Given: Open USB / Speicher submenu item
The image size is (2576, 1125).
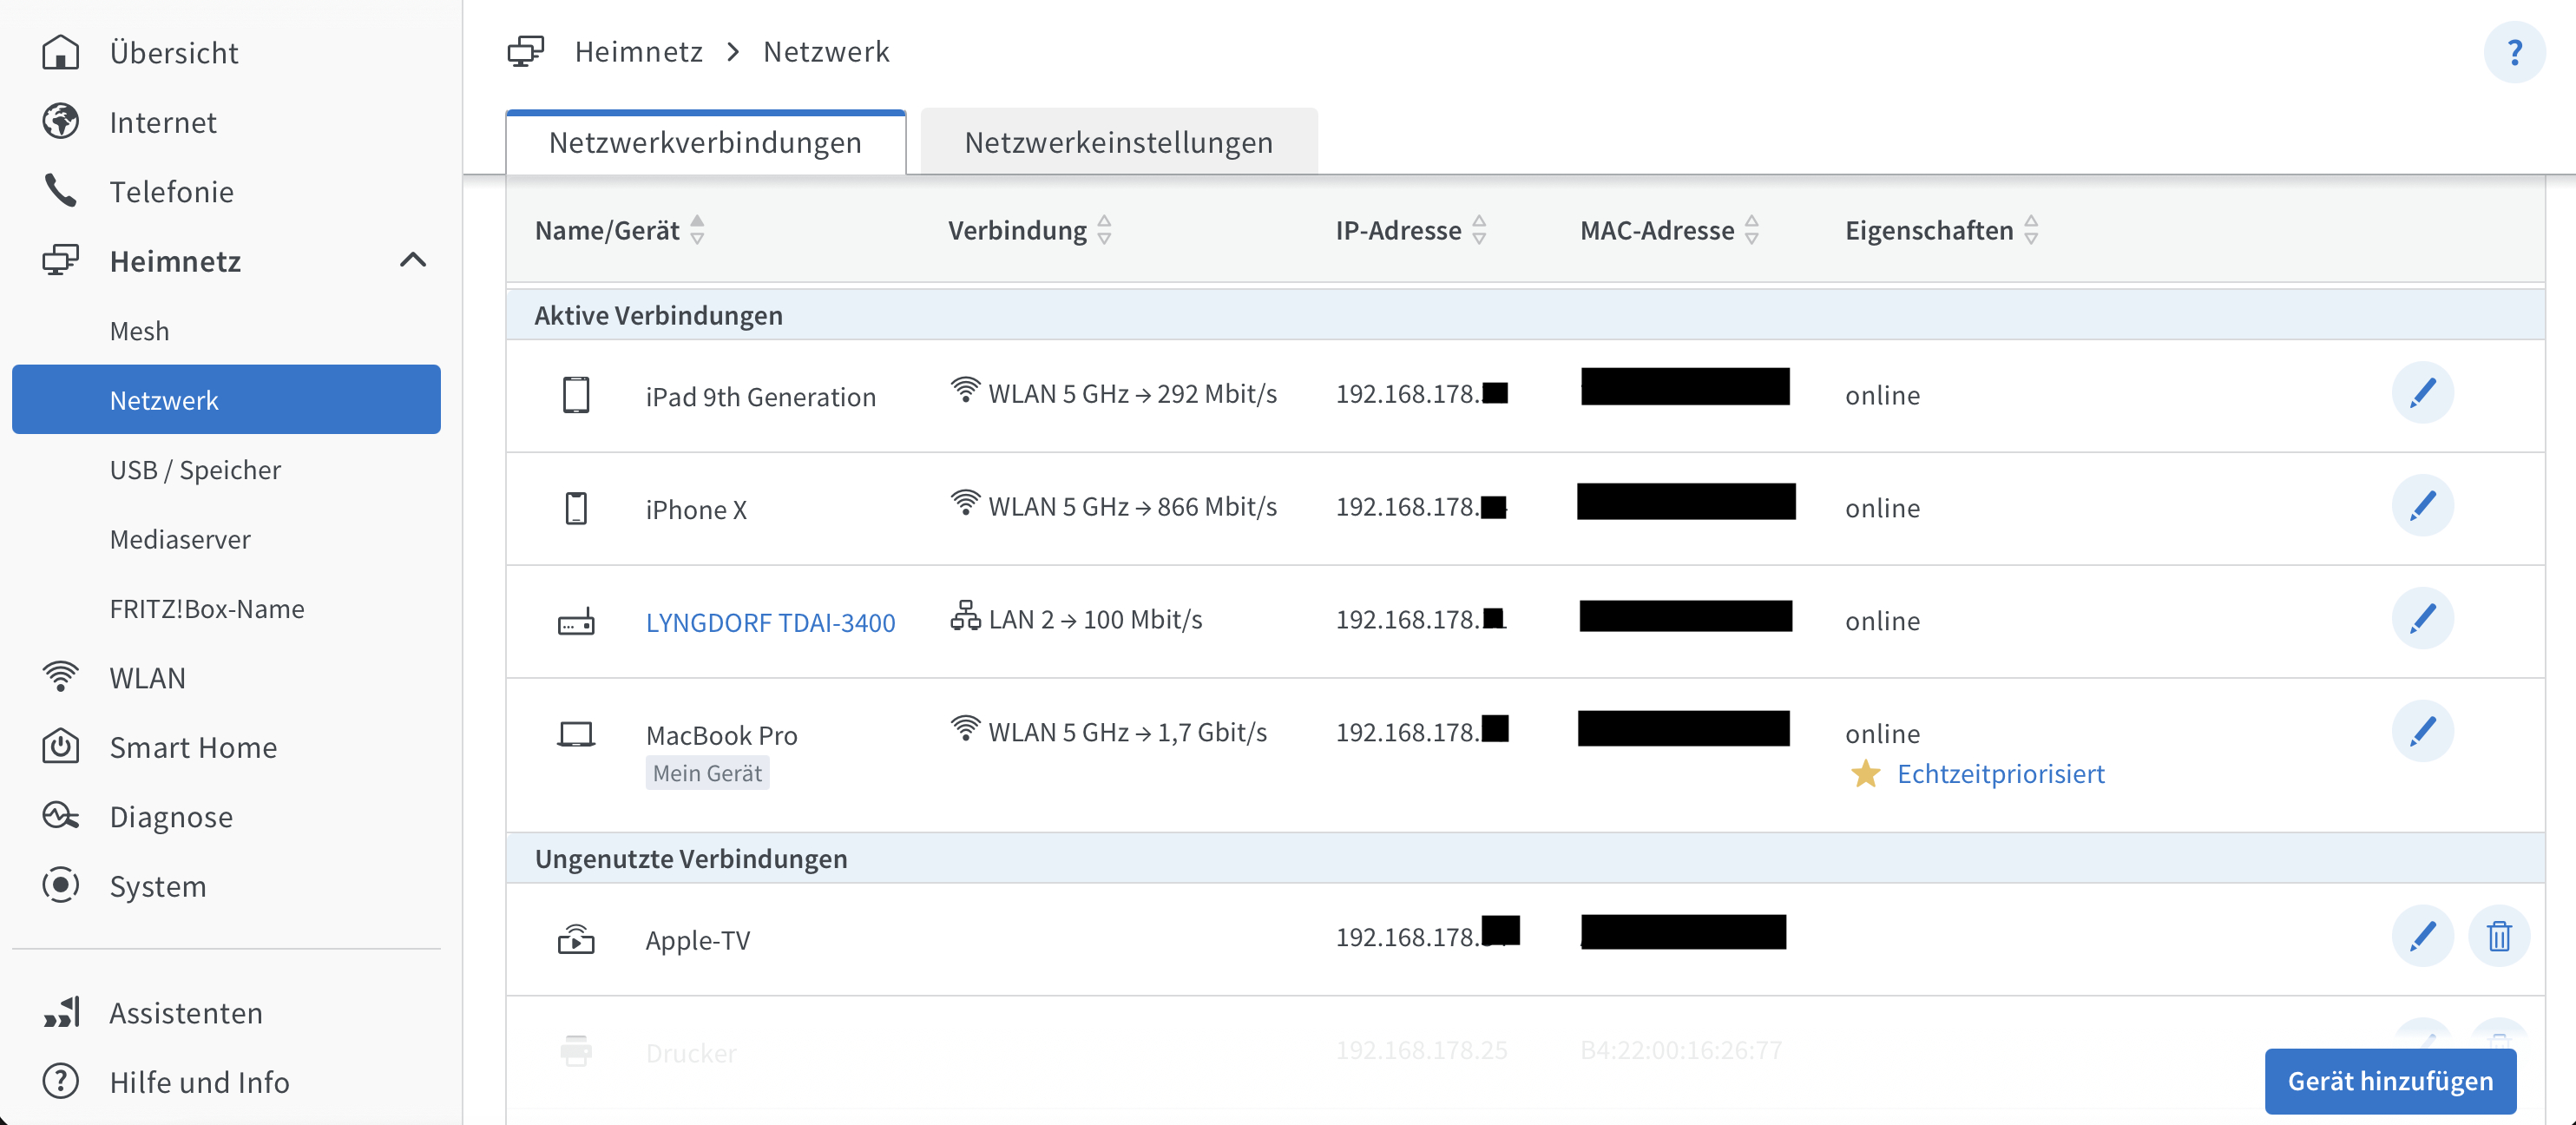Looking at the screenshot, I should click(195, 469).
